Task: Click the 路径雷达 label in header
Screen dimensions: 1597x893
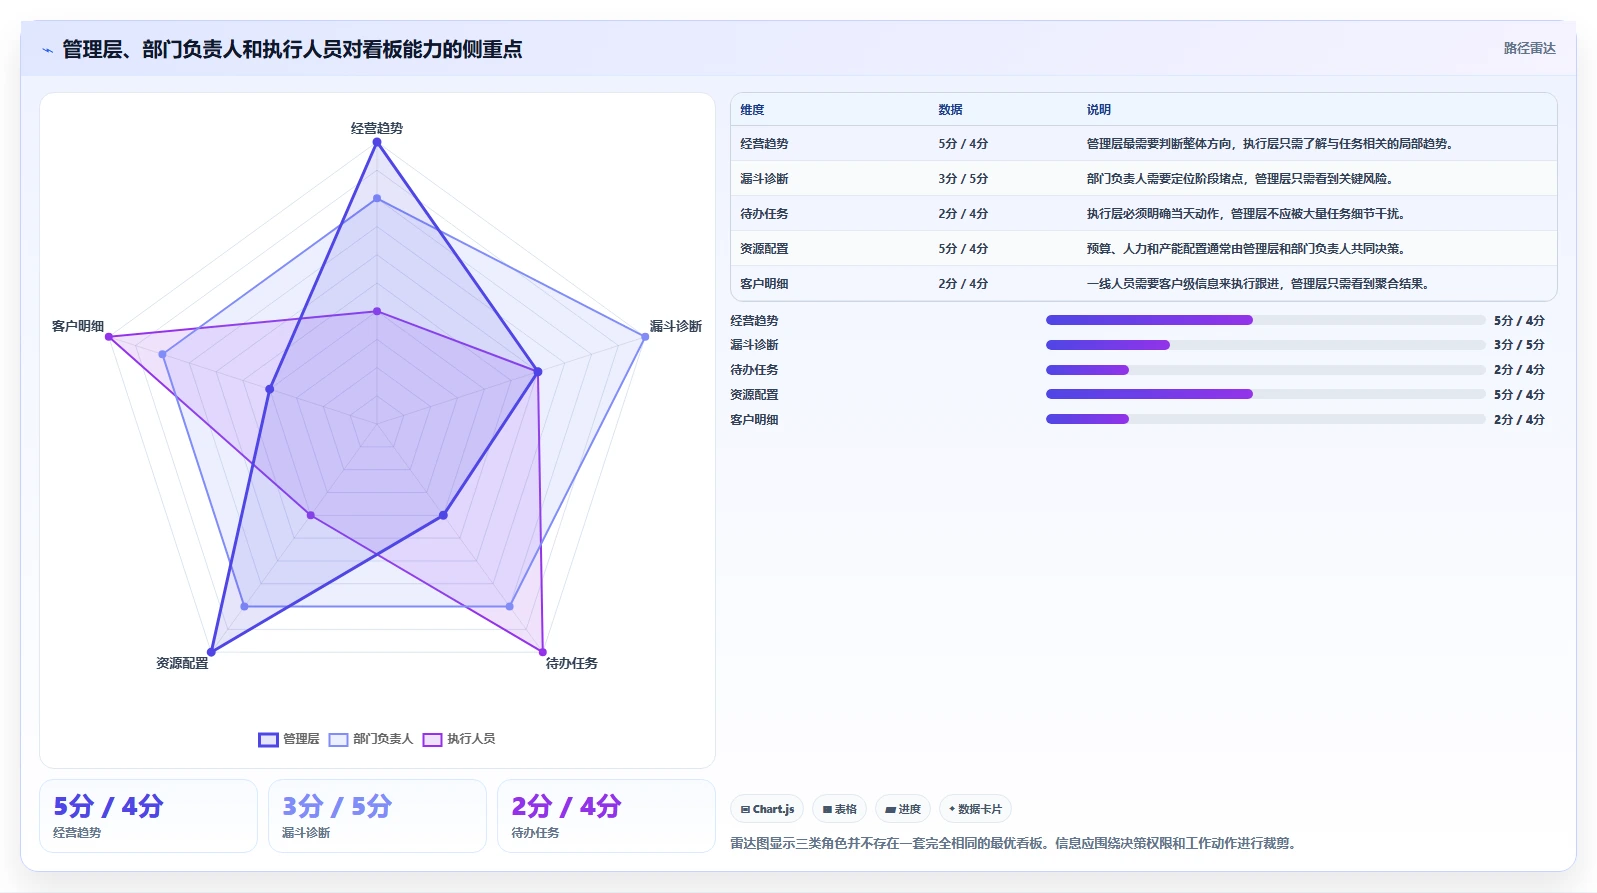Action: pos(1529,48)
